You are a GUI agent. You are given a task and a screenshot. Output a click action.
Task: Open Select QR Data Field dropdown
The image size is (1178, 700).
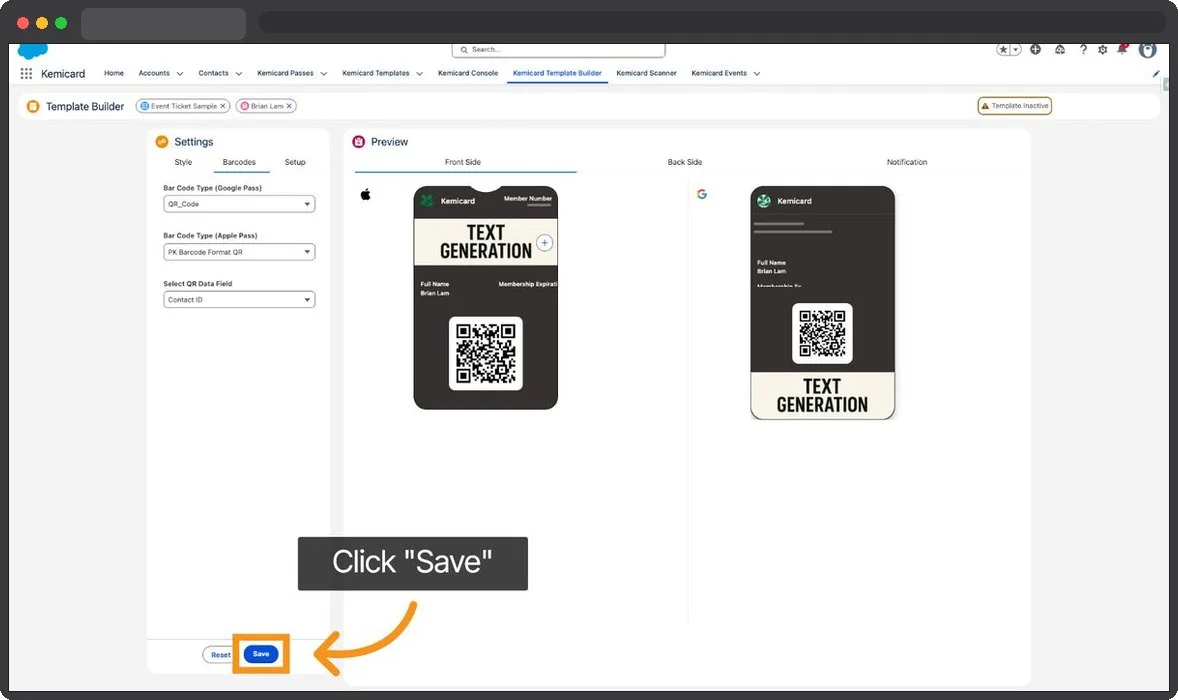(239, 300)
